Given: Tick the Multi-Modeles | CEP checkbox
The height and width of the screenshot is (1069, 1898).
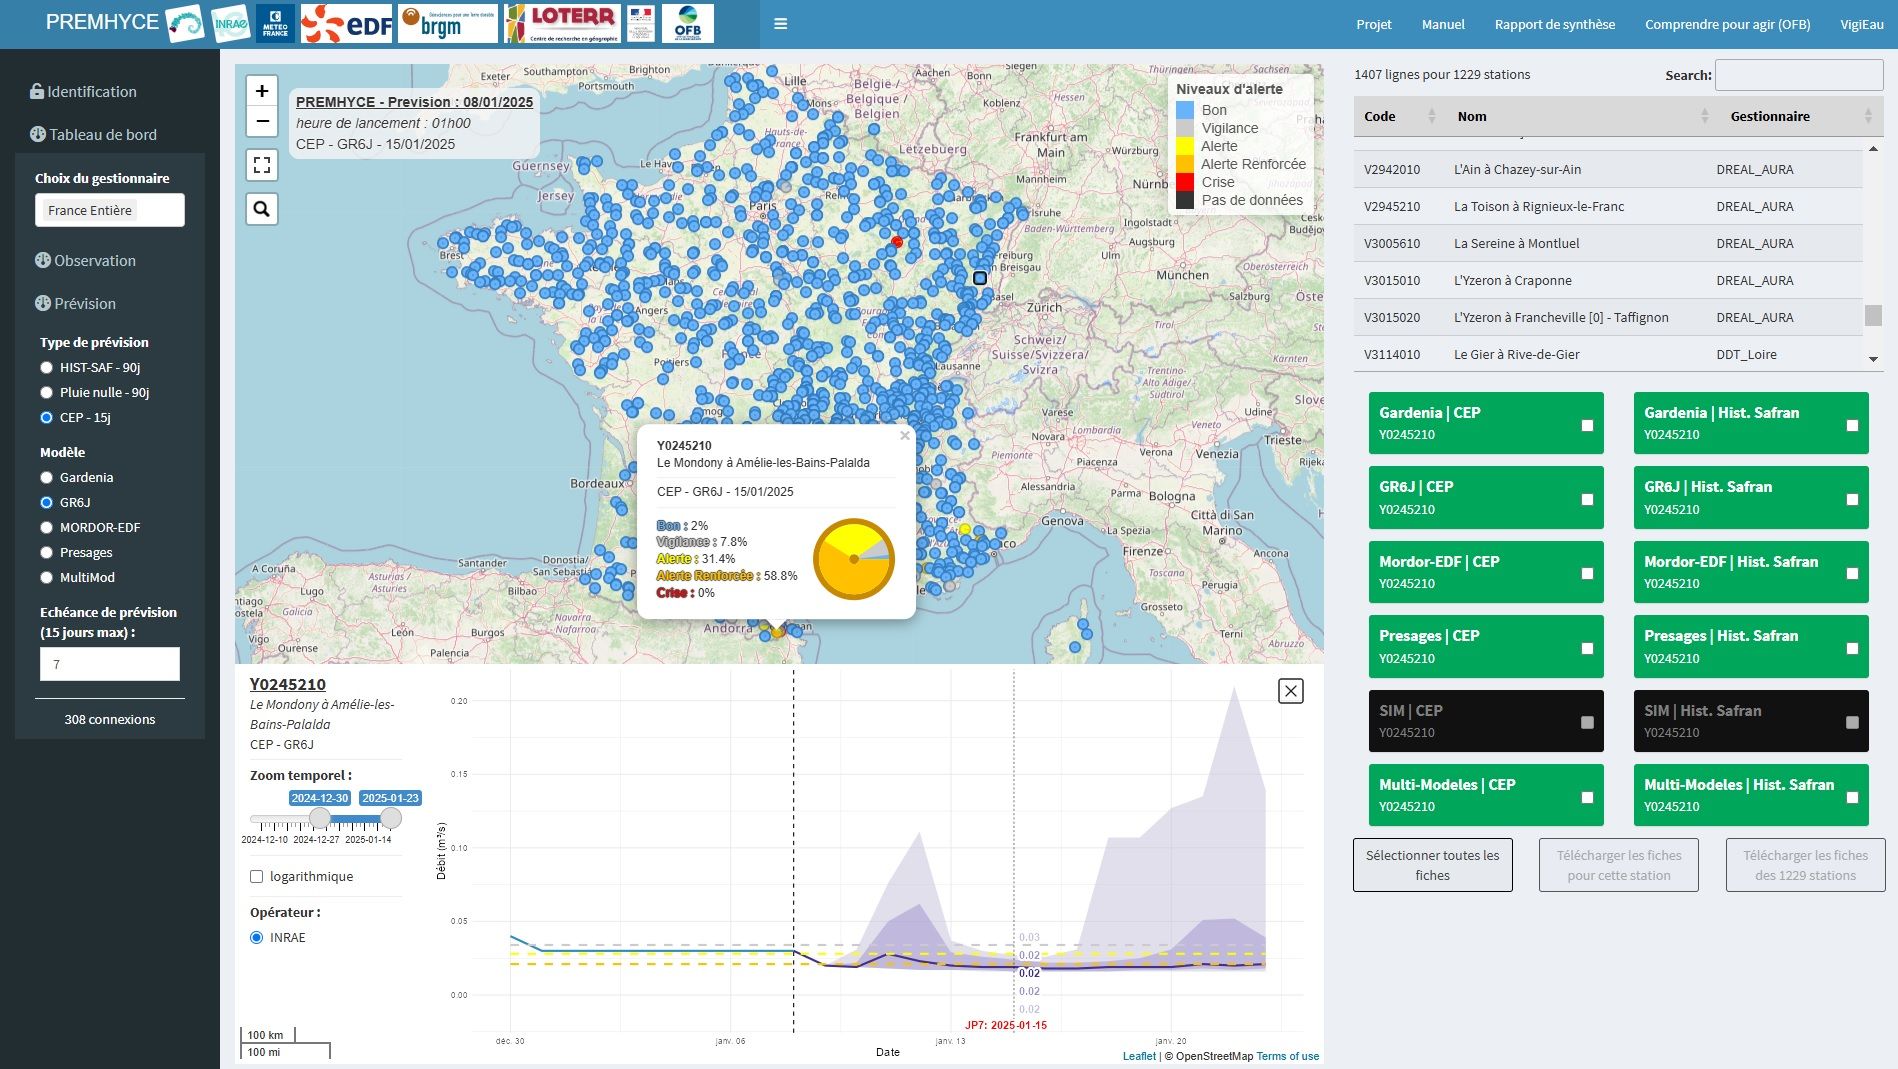Looking at the screenshot, I should [1587, 797].
